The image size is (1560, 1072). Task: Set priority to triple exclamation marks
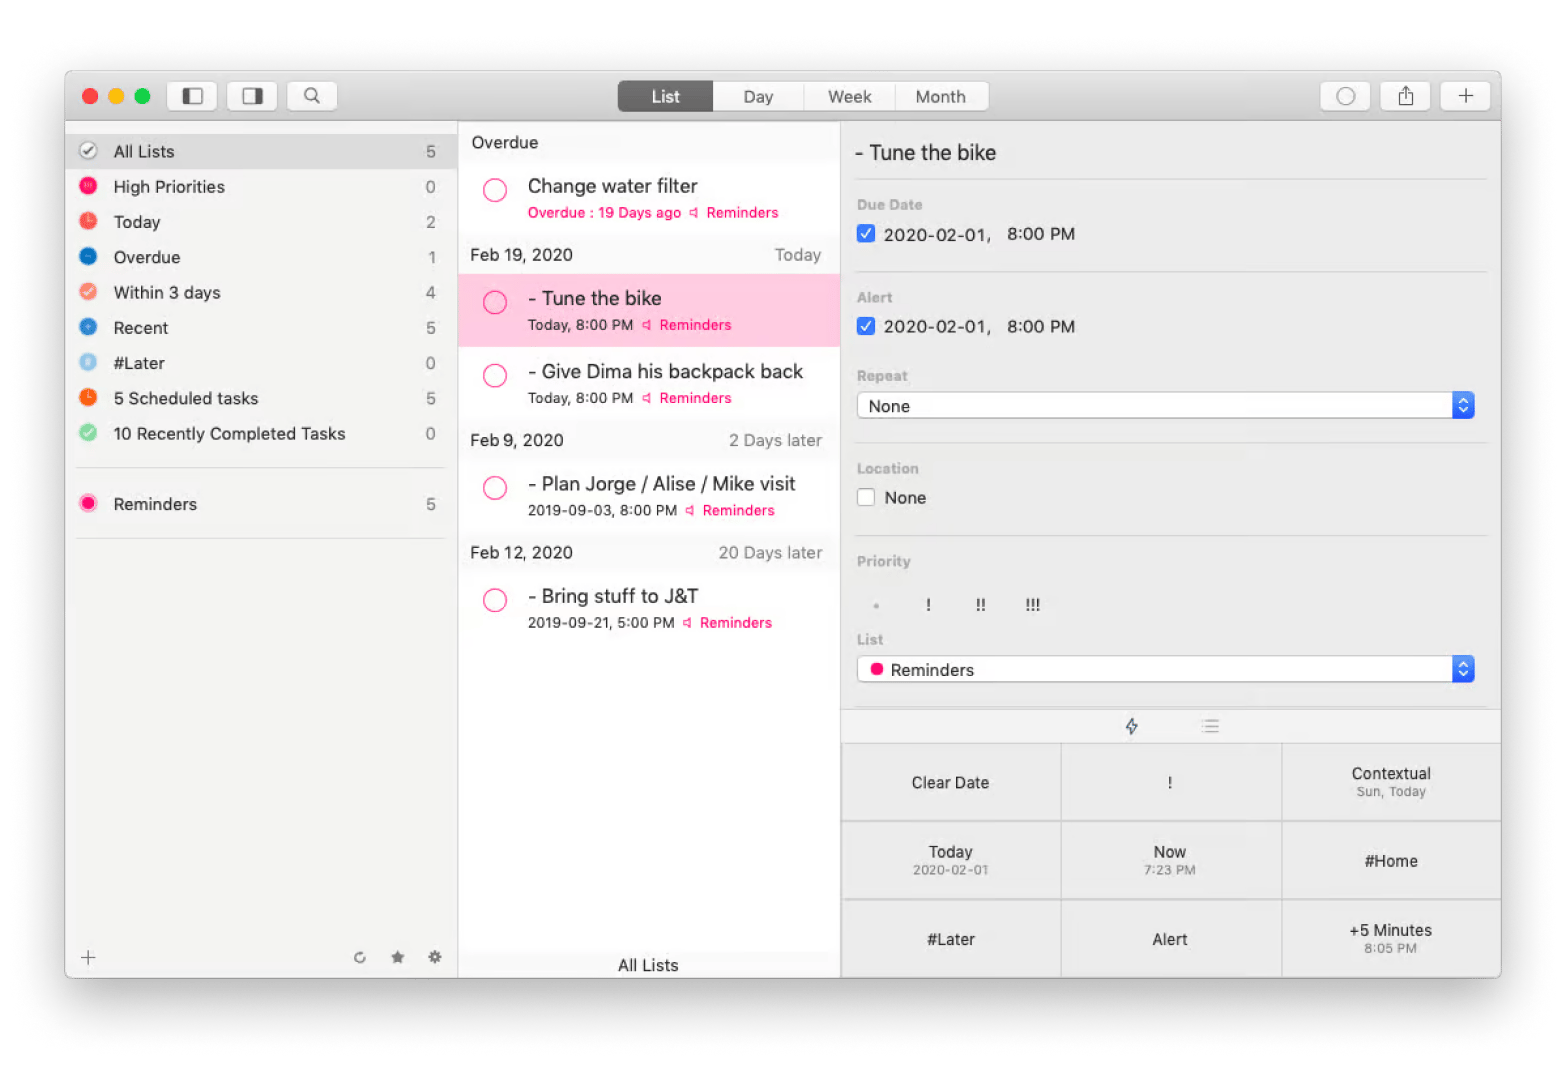point(1032,605)
